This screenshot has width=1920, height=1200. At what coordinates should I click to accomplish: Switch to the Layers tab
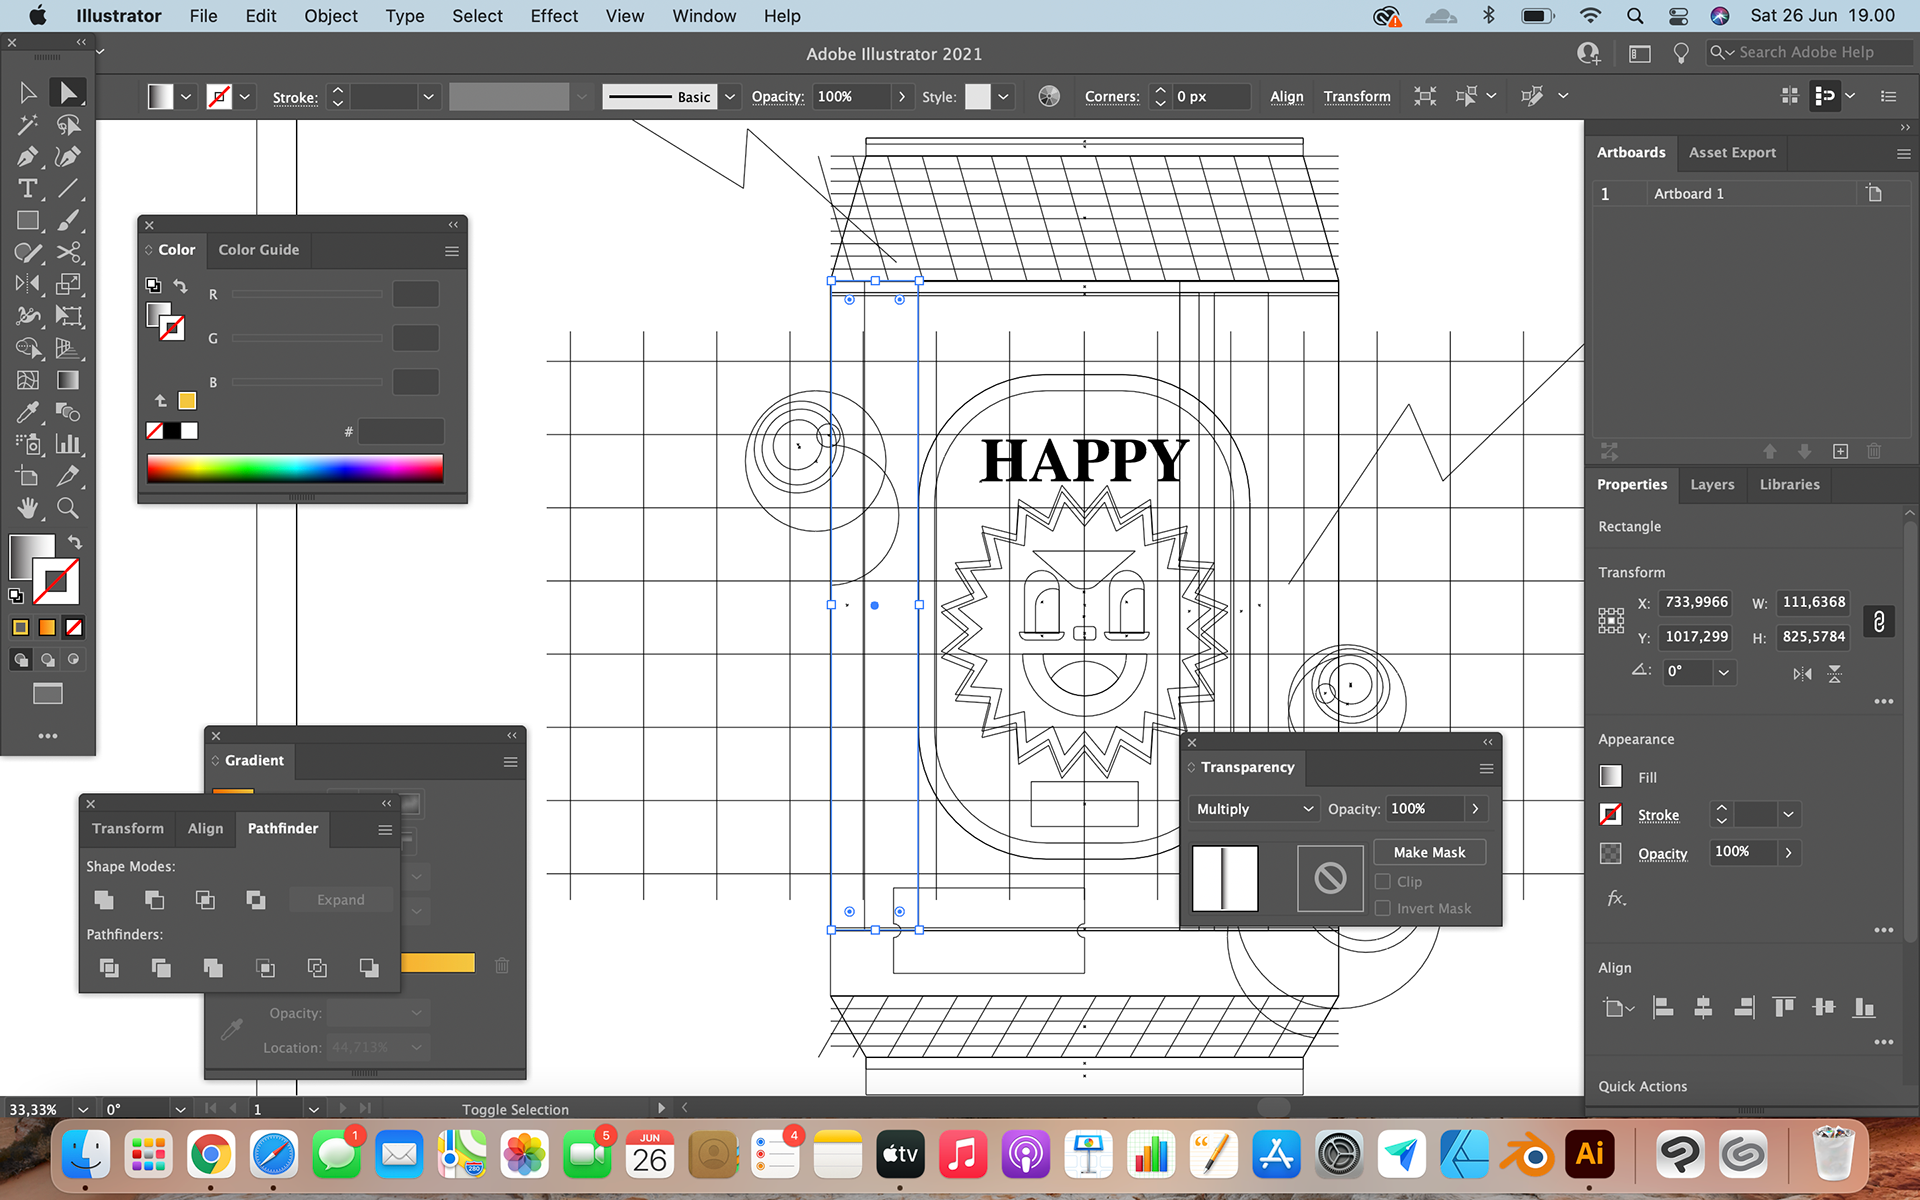coord(1711,485)
